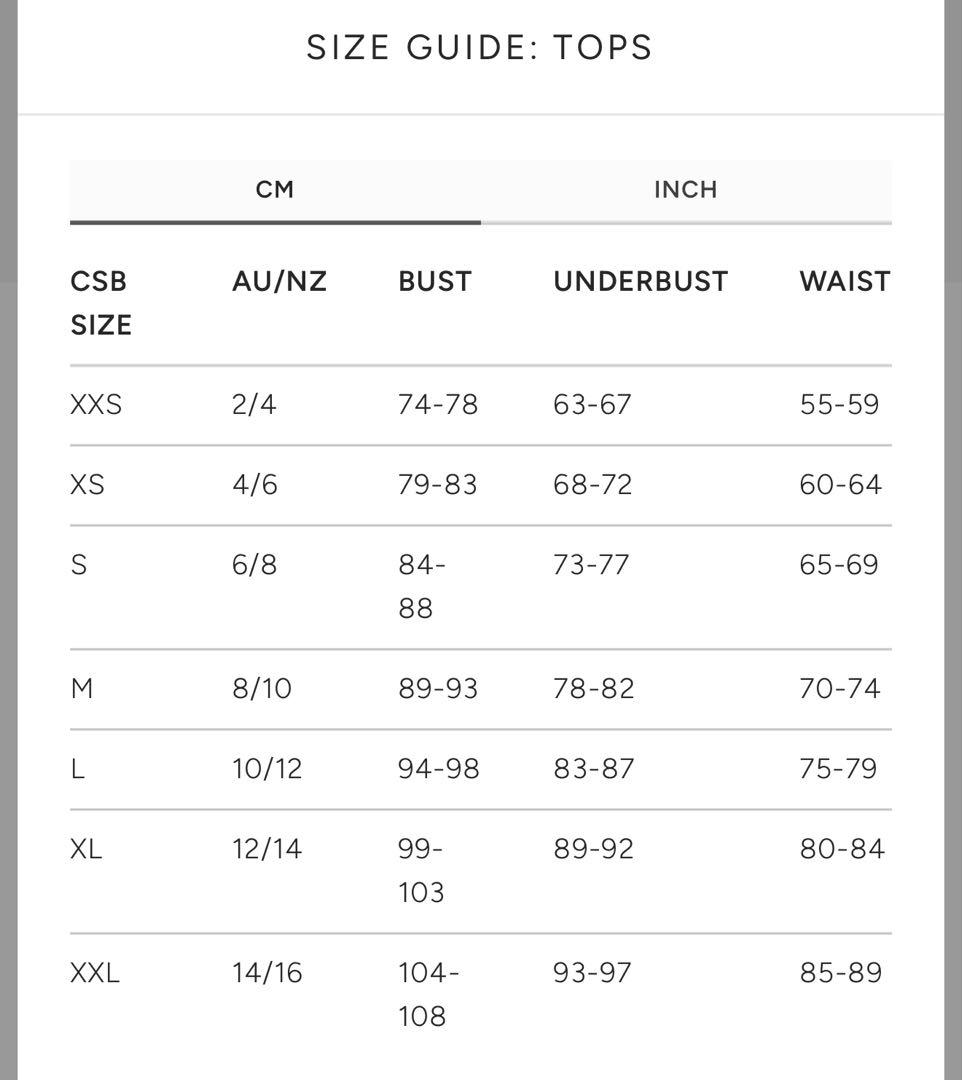Click the 85-89 waist measurement cell

coord(841,973)
